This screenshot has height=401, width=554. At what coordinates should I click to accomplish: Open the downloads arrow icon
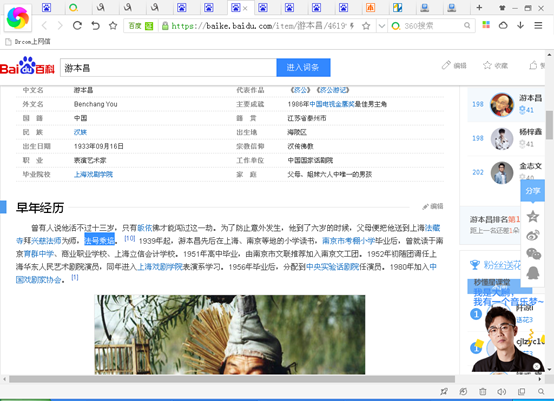pos(520,25)
